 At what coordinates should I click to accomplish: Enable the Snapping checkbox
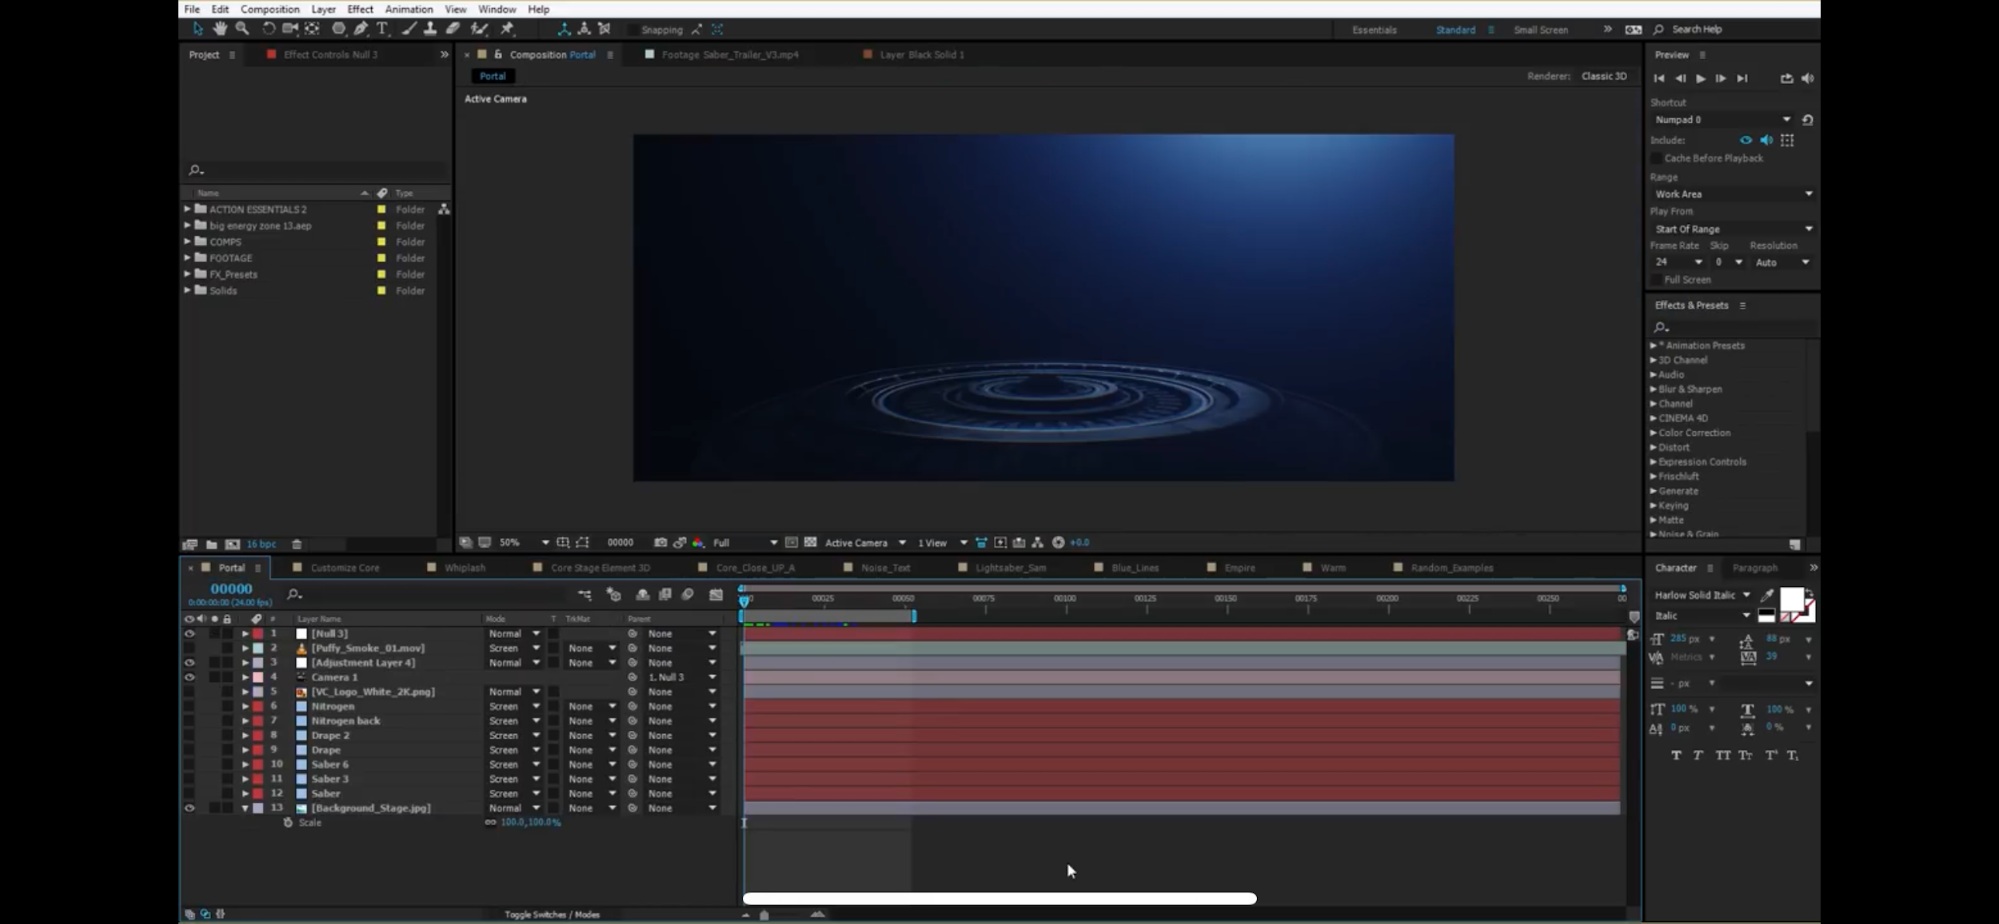click(x=632, y=30)
